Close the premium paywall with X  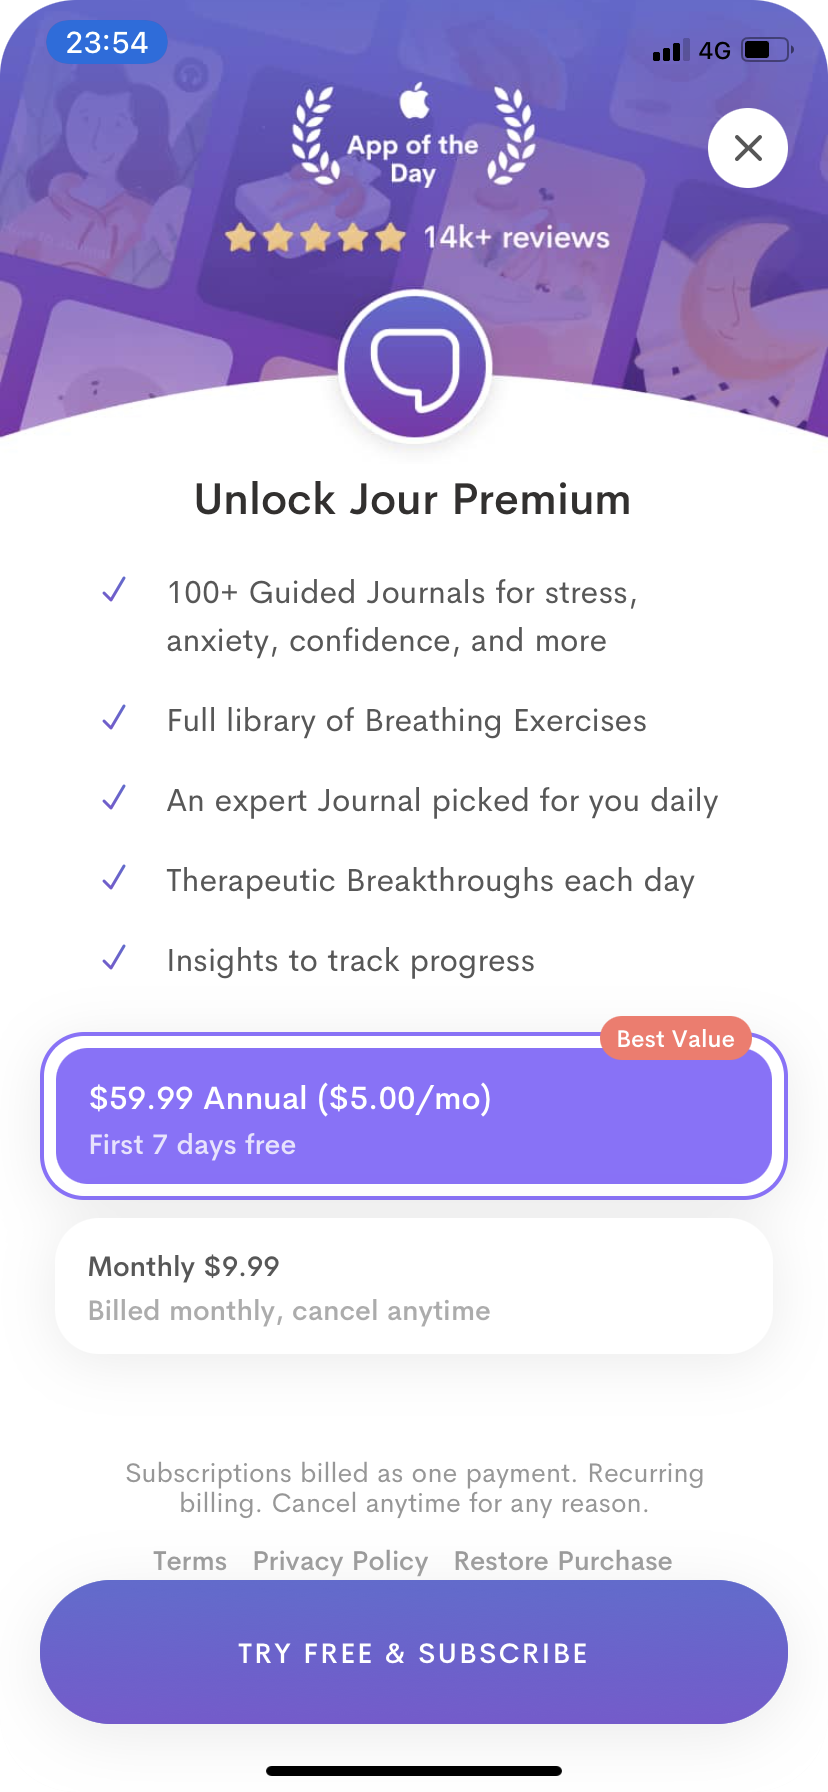pos(748,148)
